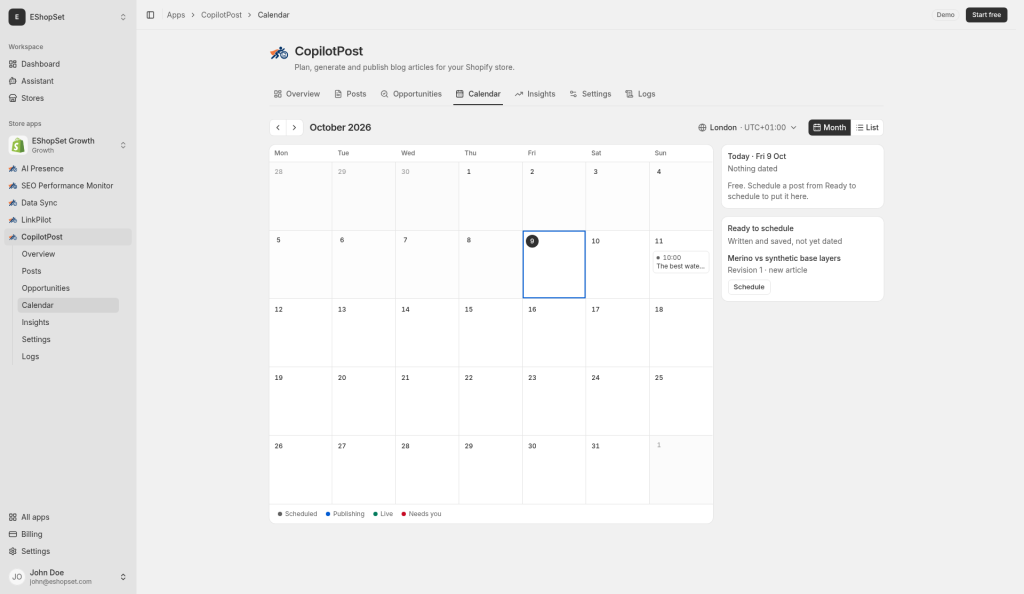Click the Publishing legend label

click(x=349, y=514)
